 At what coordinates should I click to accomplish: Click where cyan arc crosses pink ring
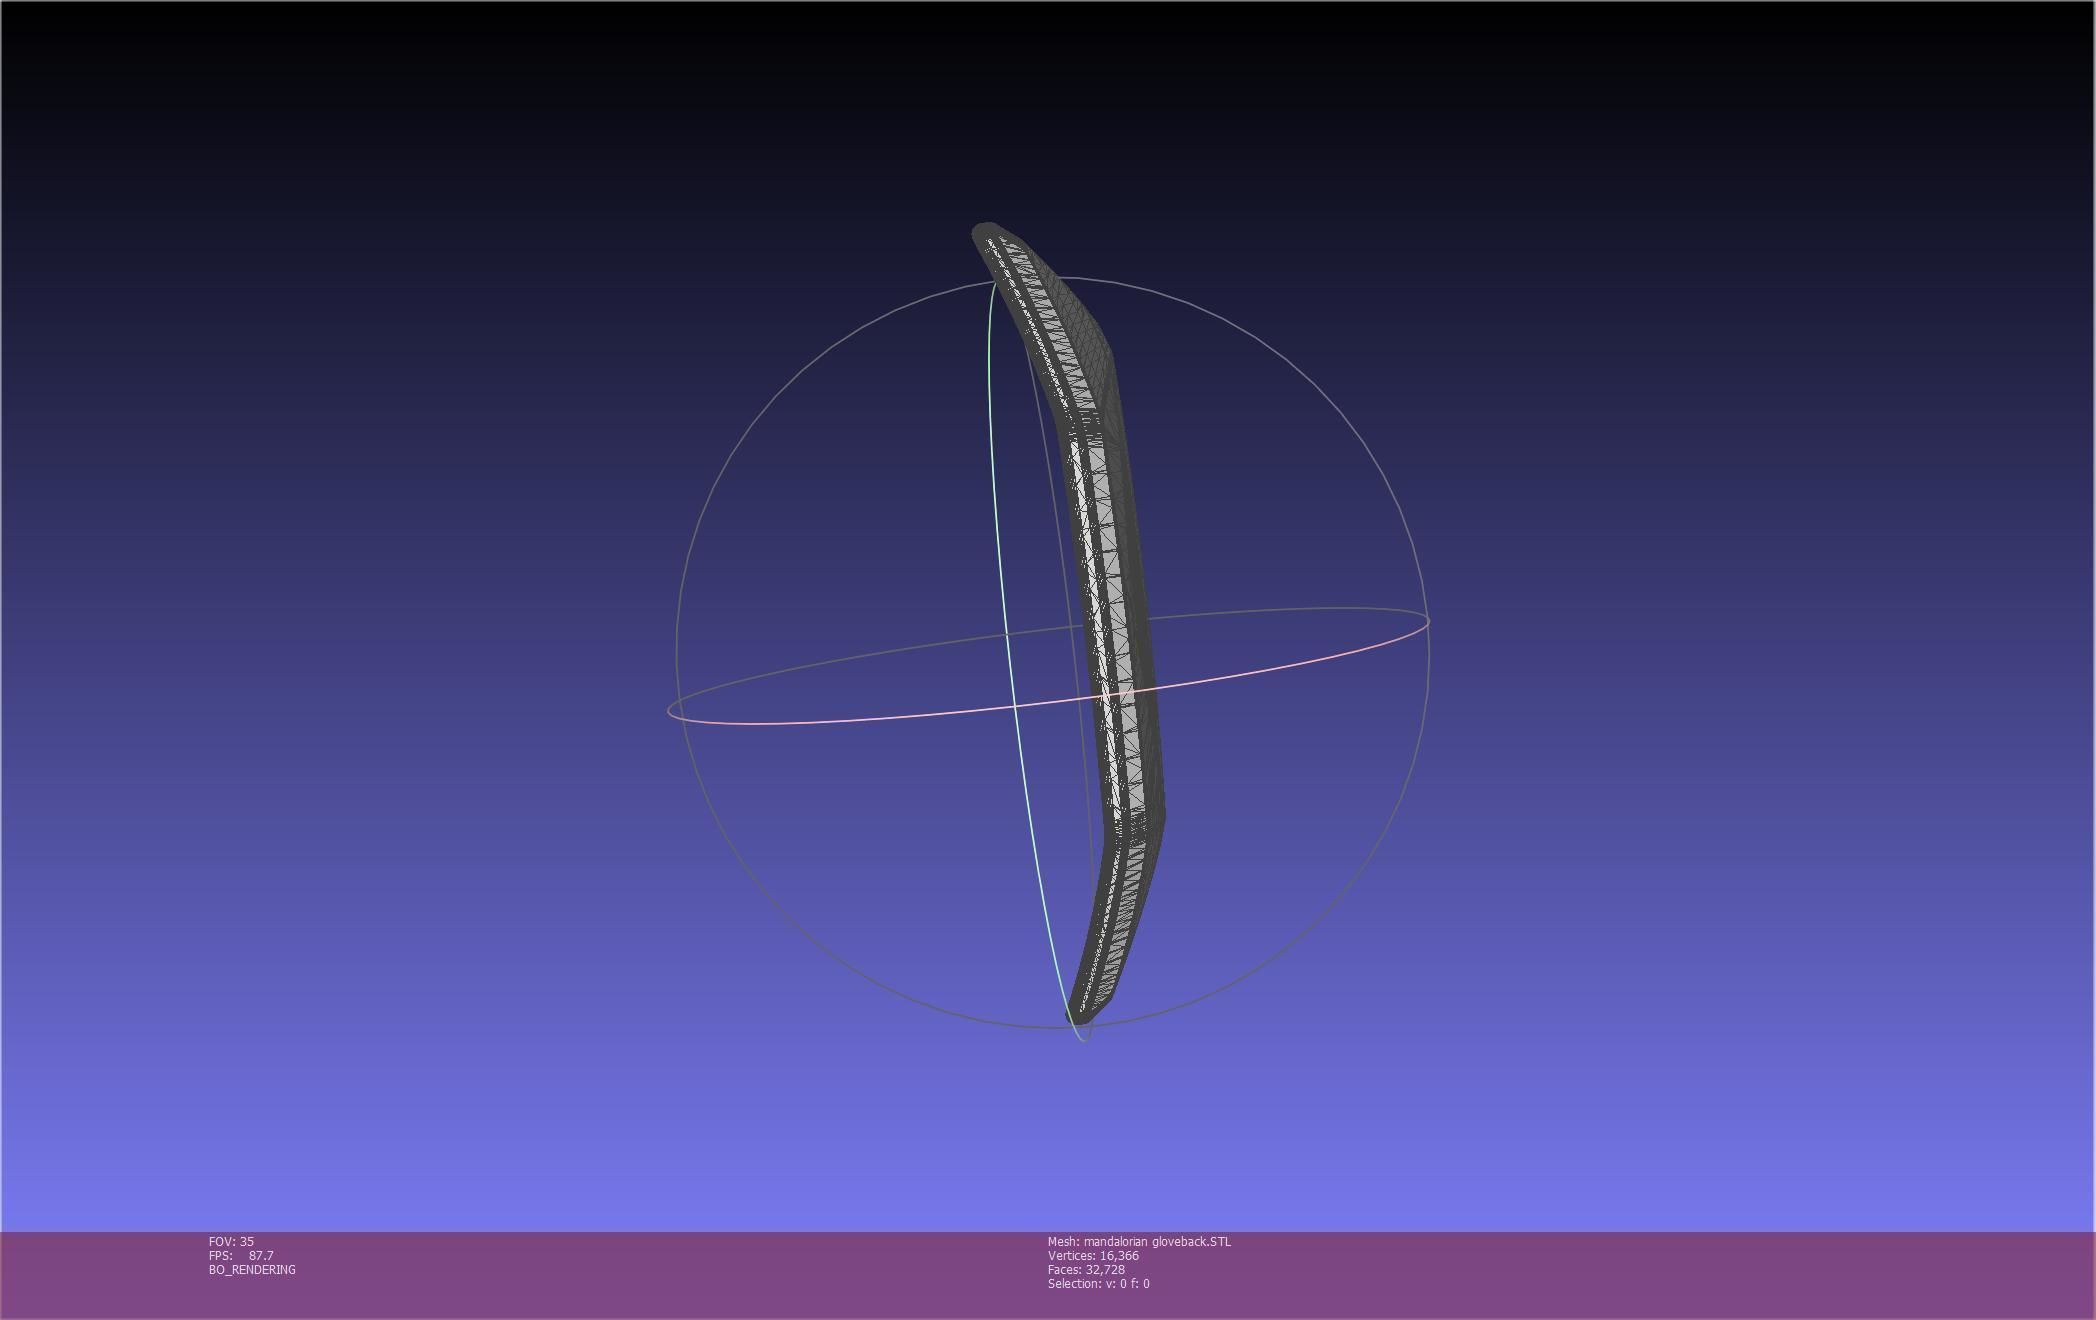1015,706
